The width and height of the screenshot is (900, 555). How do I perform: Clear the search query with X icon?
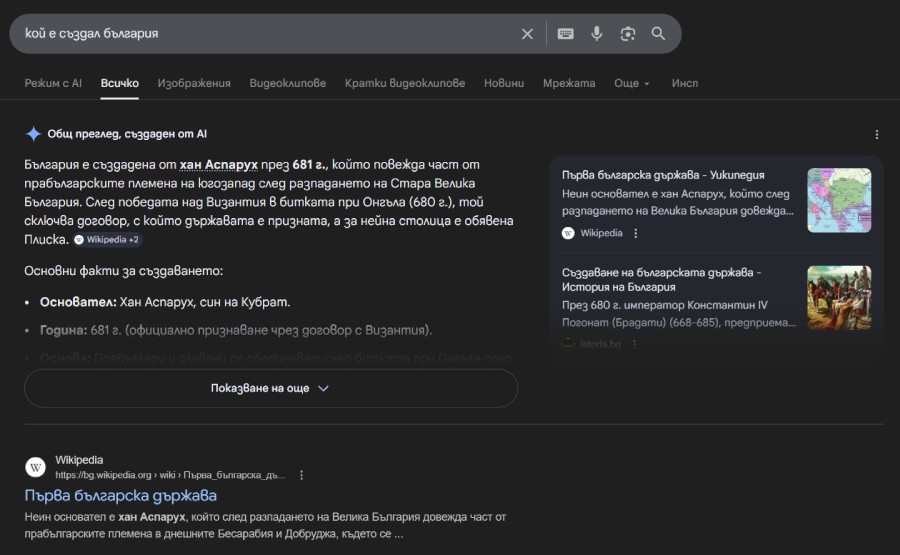pyautogui.click(x=527, y=34)
